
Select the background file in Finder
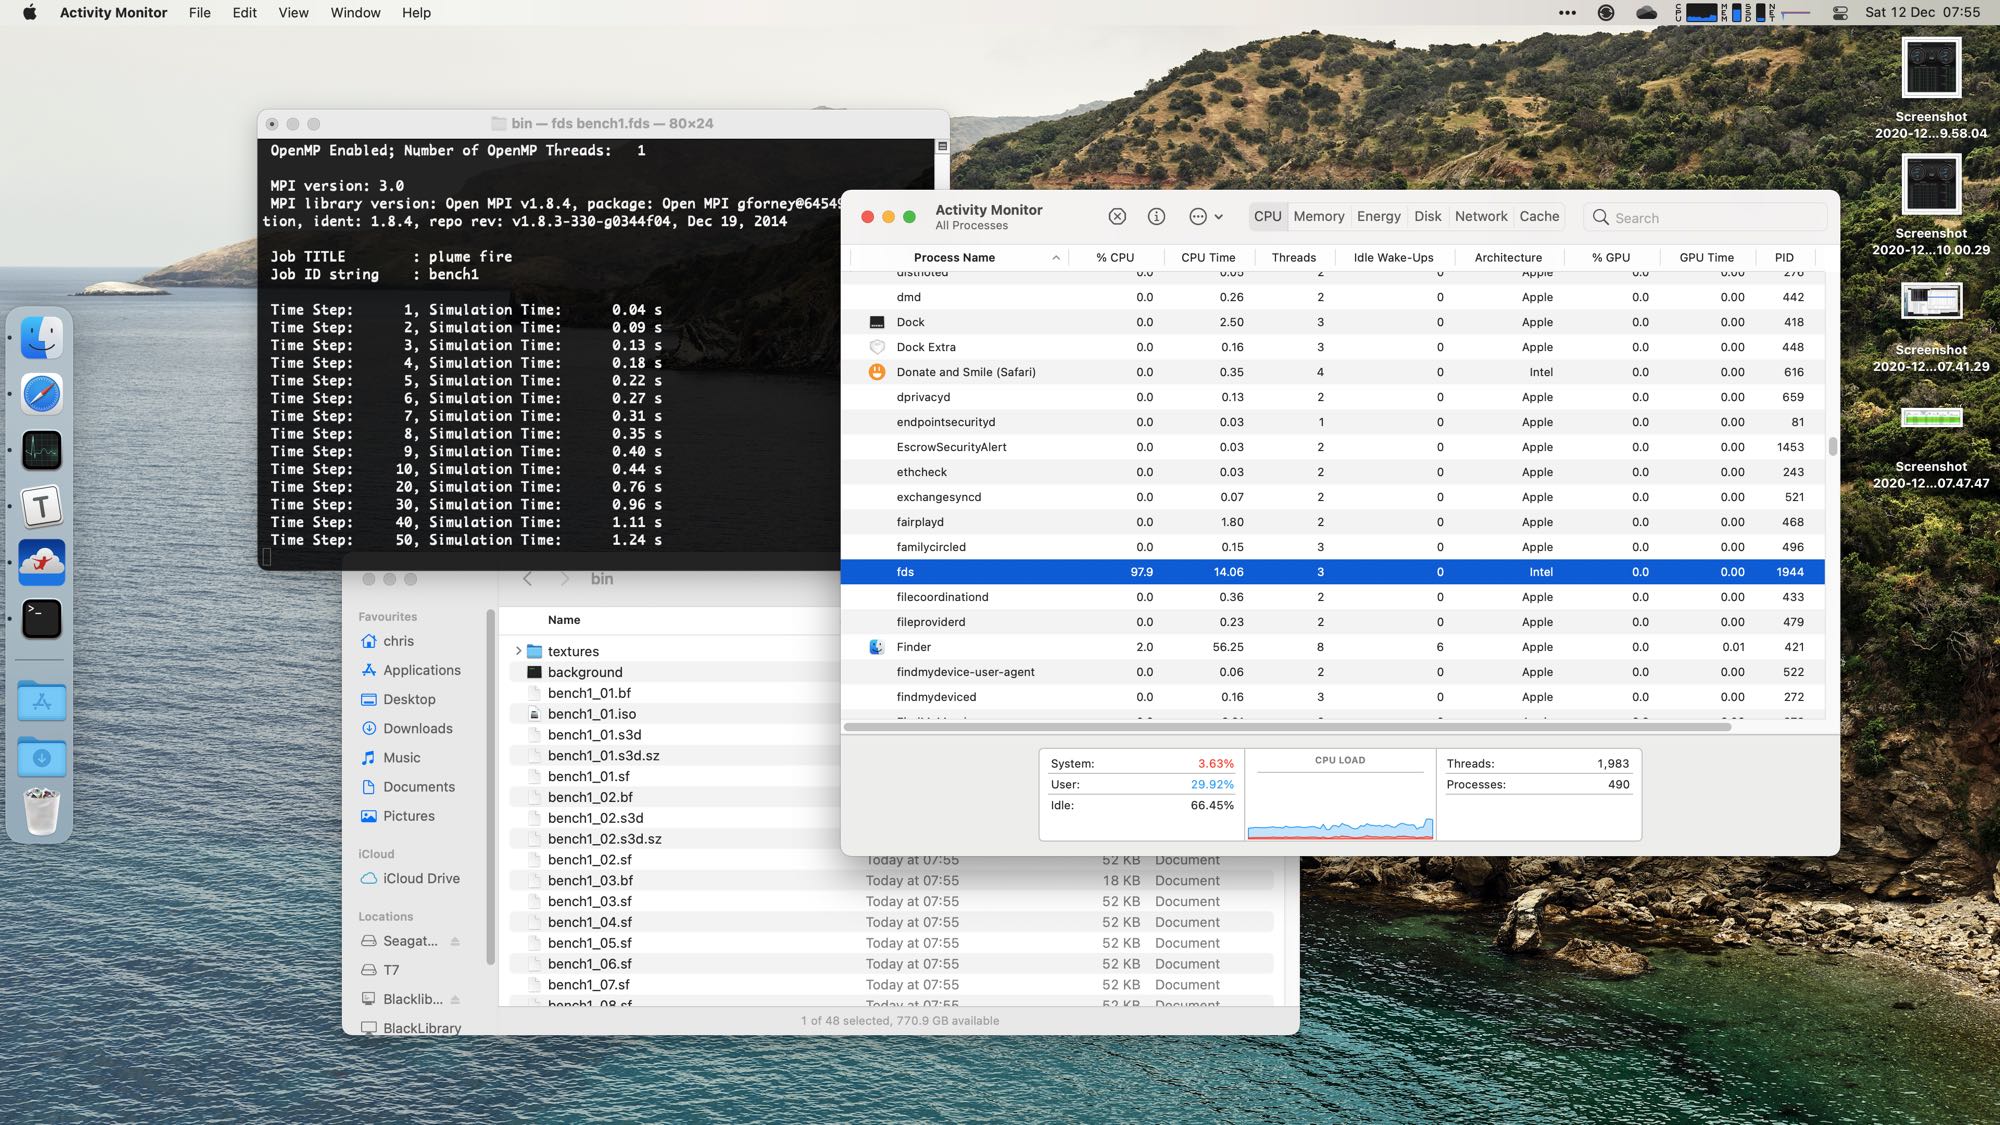point(585,672)
